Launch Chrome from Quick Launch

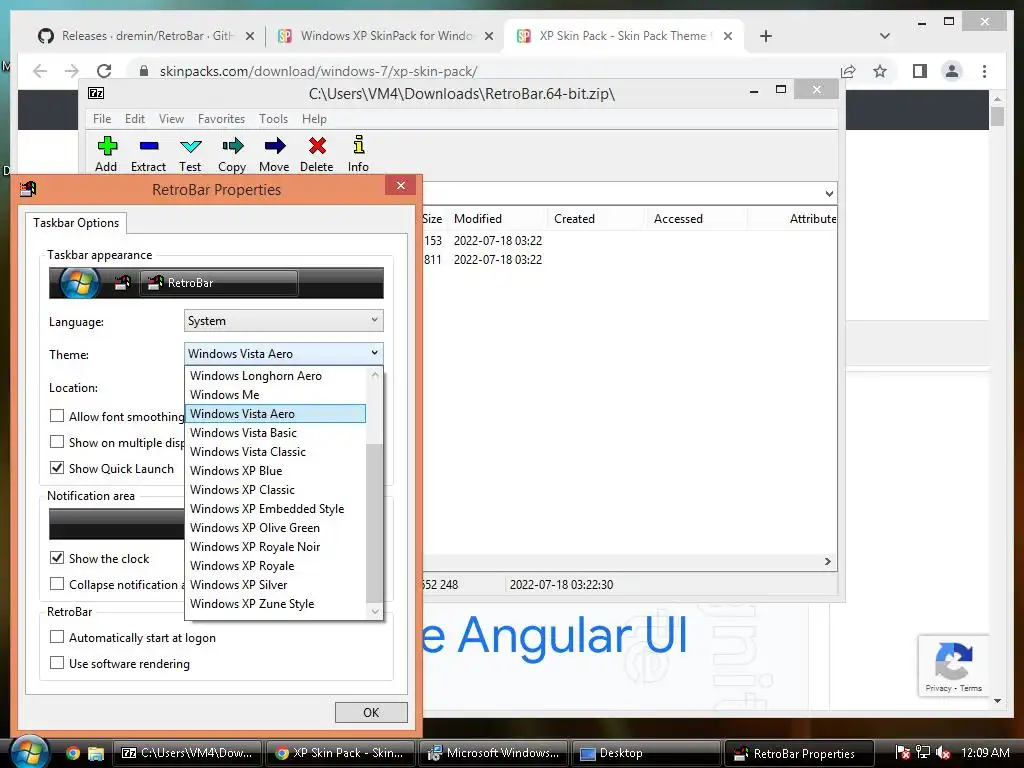pyautogui.click(x=72, y=753)
